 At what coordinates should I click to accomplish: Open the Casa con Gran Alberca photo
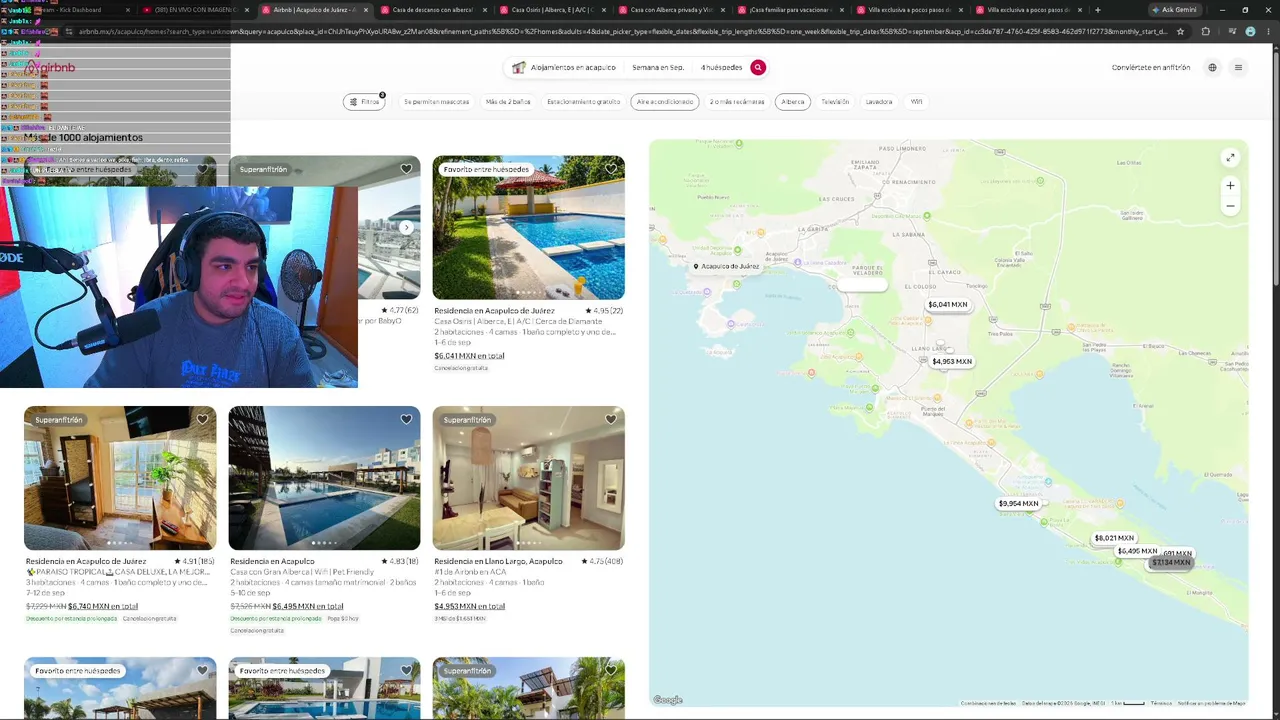(324, 478)
